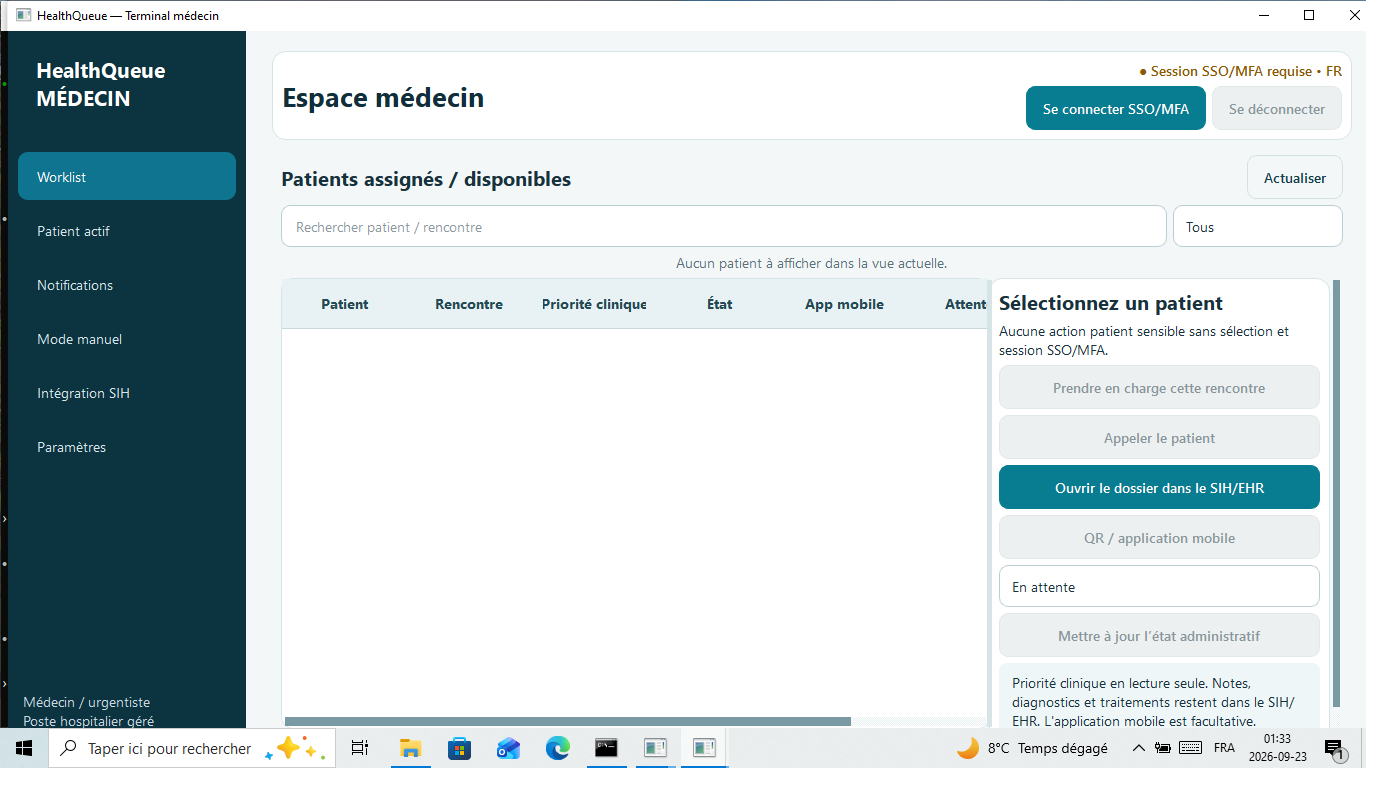The image size is (1386, 788).
Task: Open the notification center icon
Action: point(1334,748)
